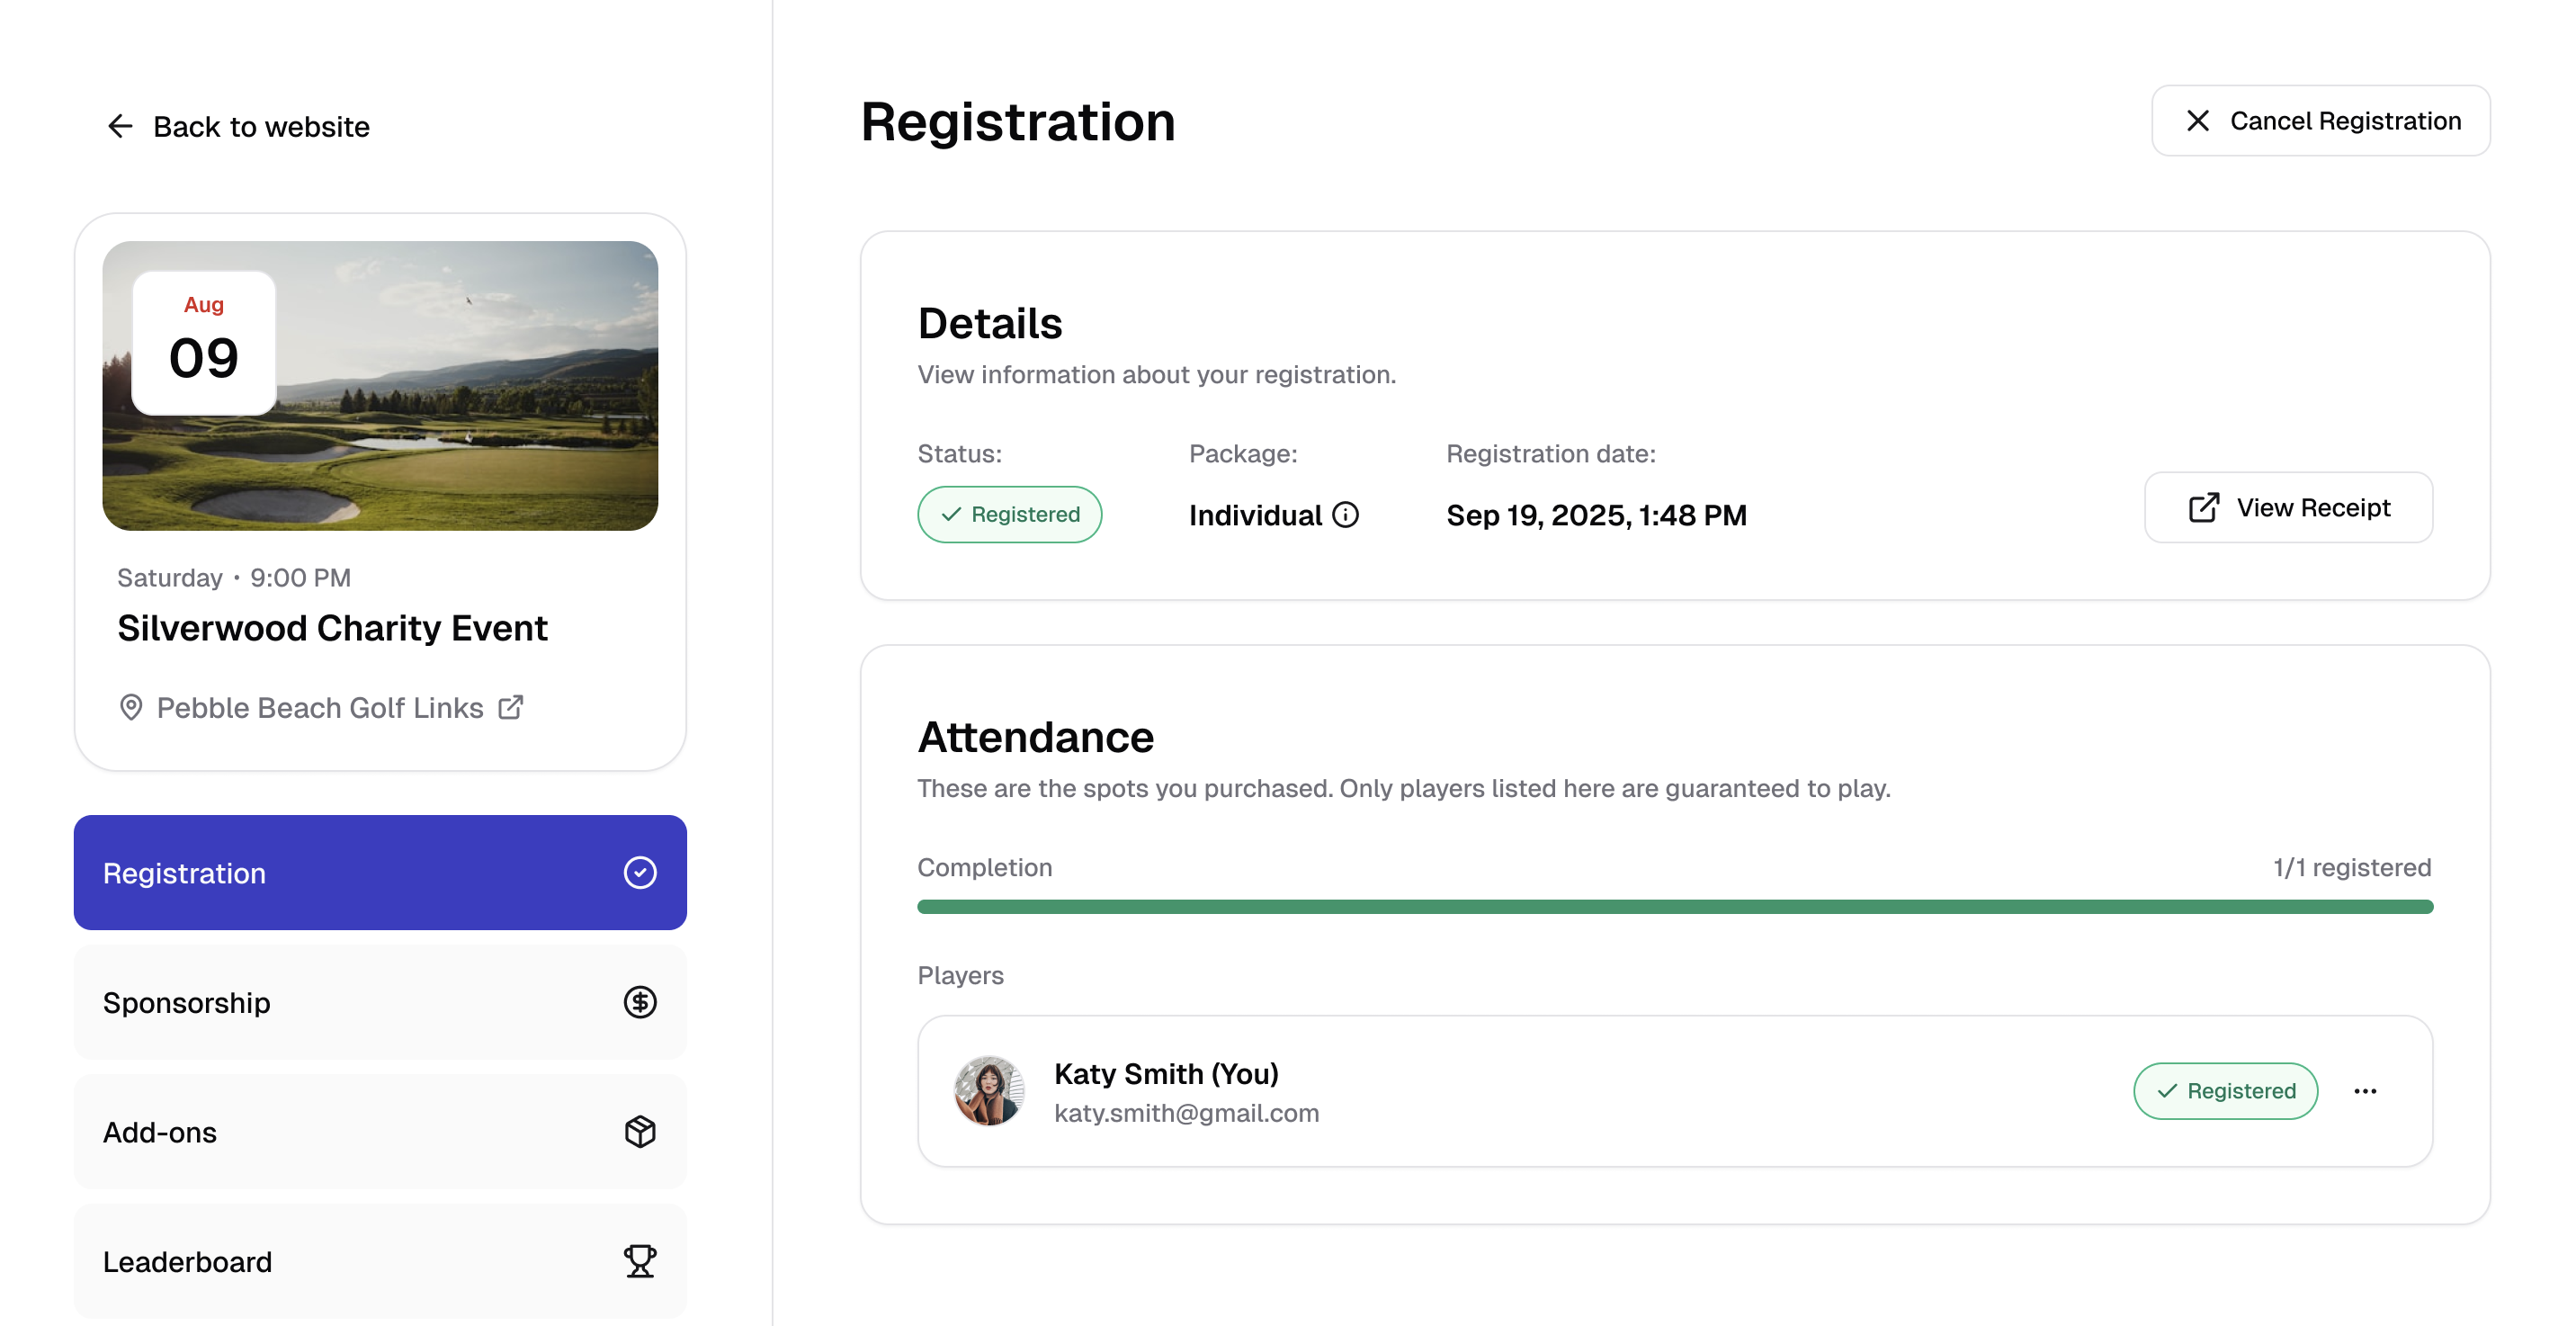Click the info icon next to Individual
Image resolution: width=2576 pixels, height=1326 pixels.
tap(1345, 514)
